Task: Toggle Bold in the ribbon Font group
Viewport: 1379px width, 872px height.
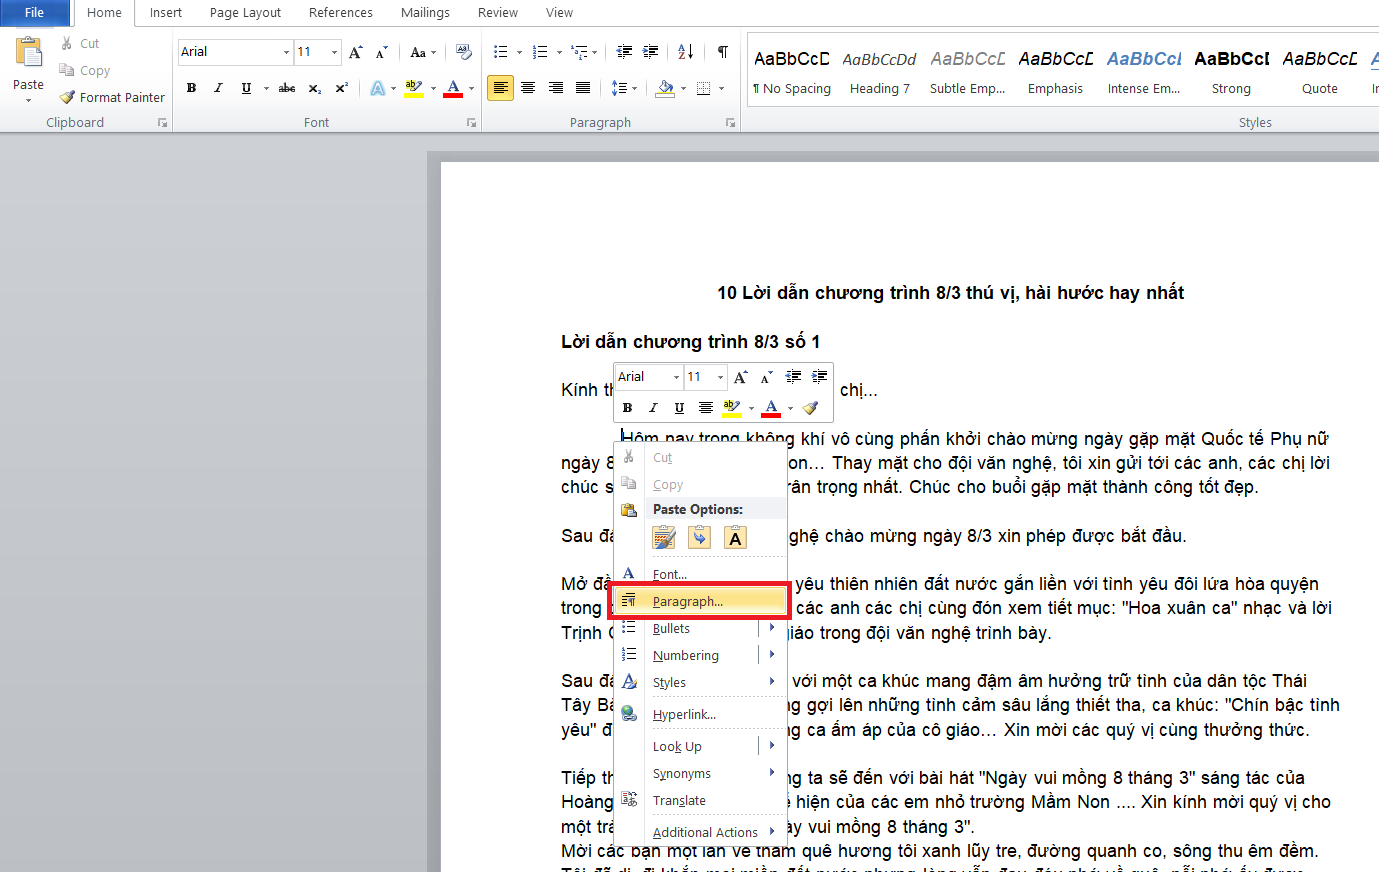Action: tap(191, 88)
